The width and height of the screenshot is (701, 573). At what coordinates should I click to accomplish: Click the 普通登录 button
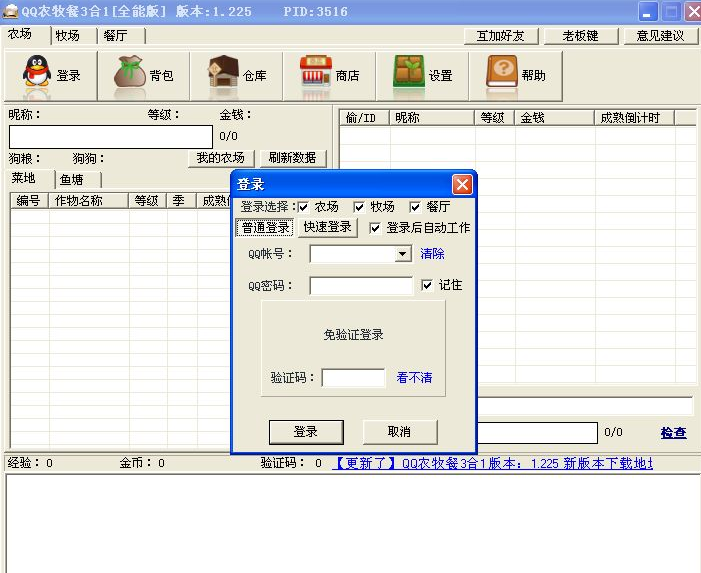tap(265, 228)
